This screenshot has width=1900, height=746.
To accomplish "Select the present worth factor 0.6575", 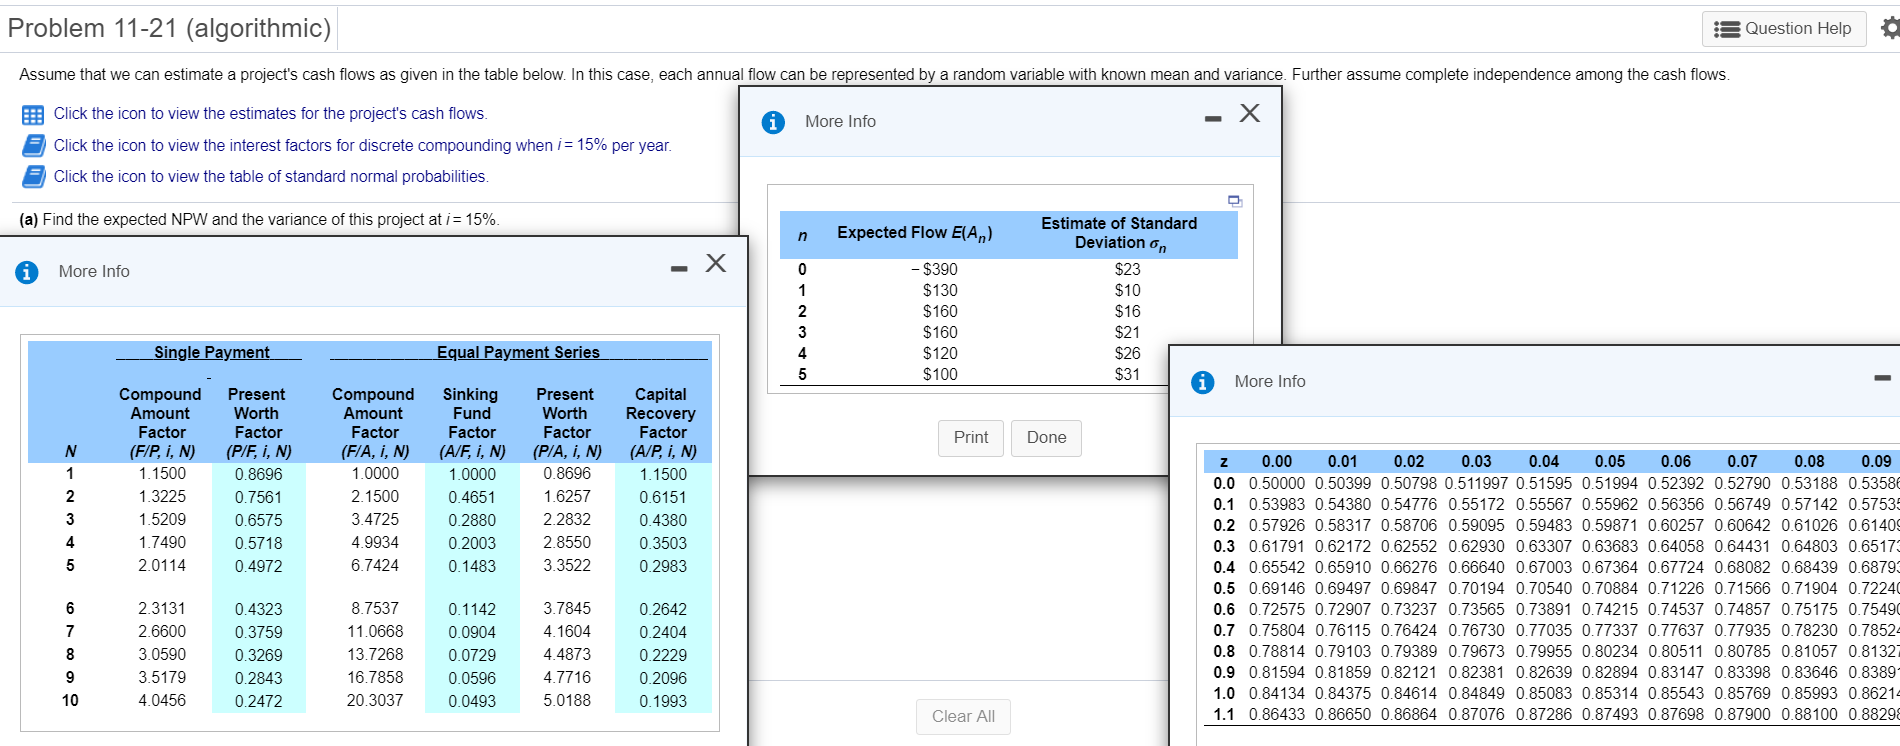I will [x=258, y=521].
